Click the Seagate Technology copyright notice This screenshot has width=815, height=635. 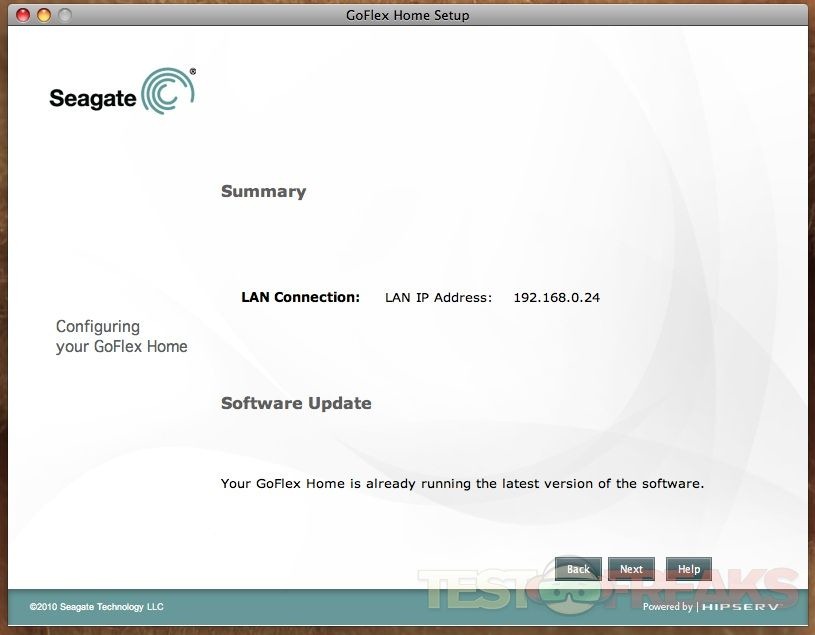(x=96, y=607)
